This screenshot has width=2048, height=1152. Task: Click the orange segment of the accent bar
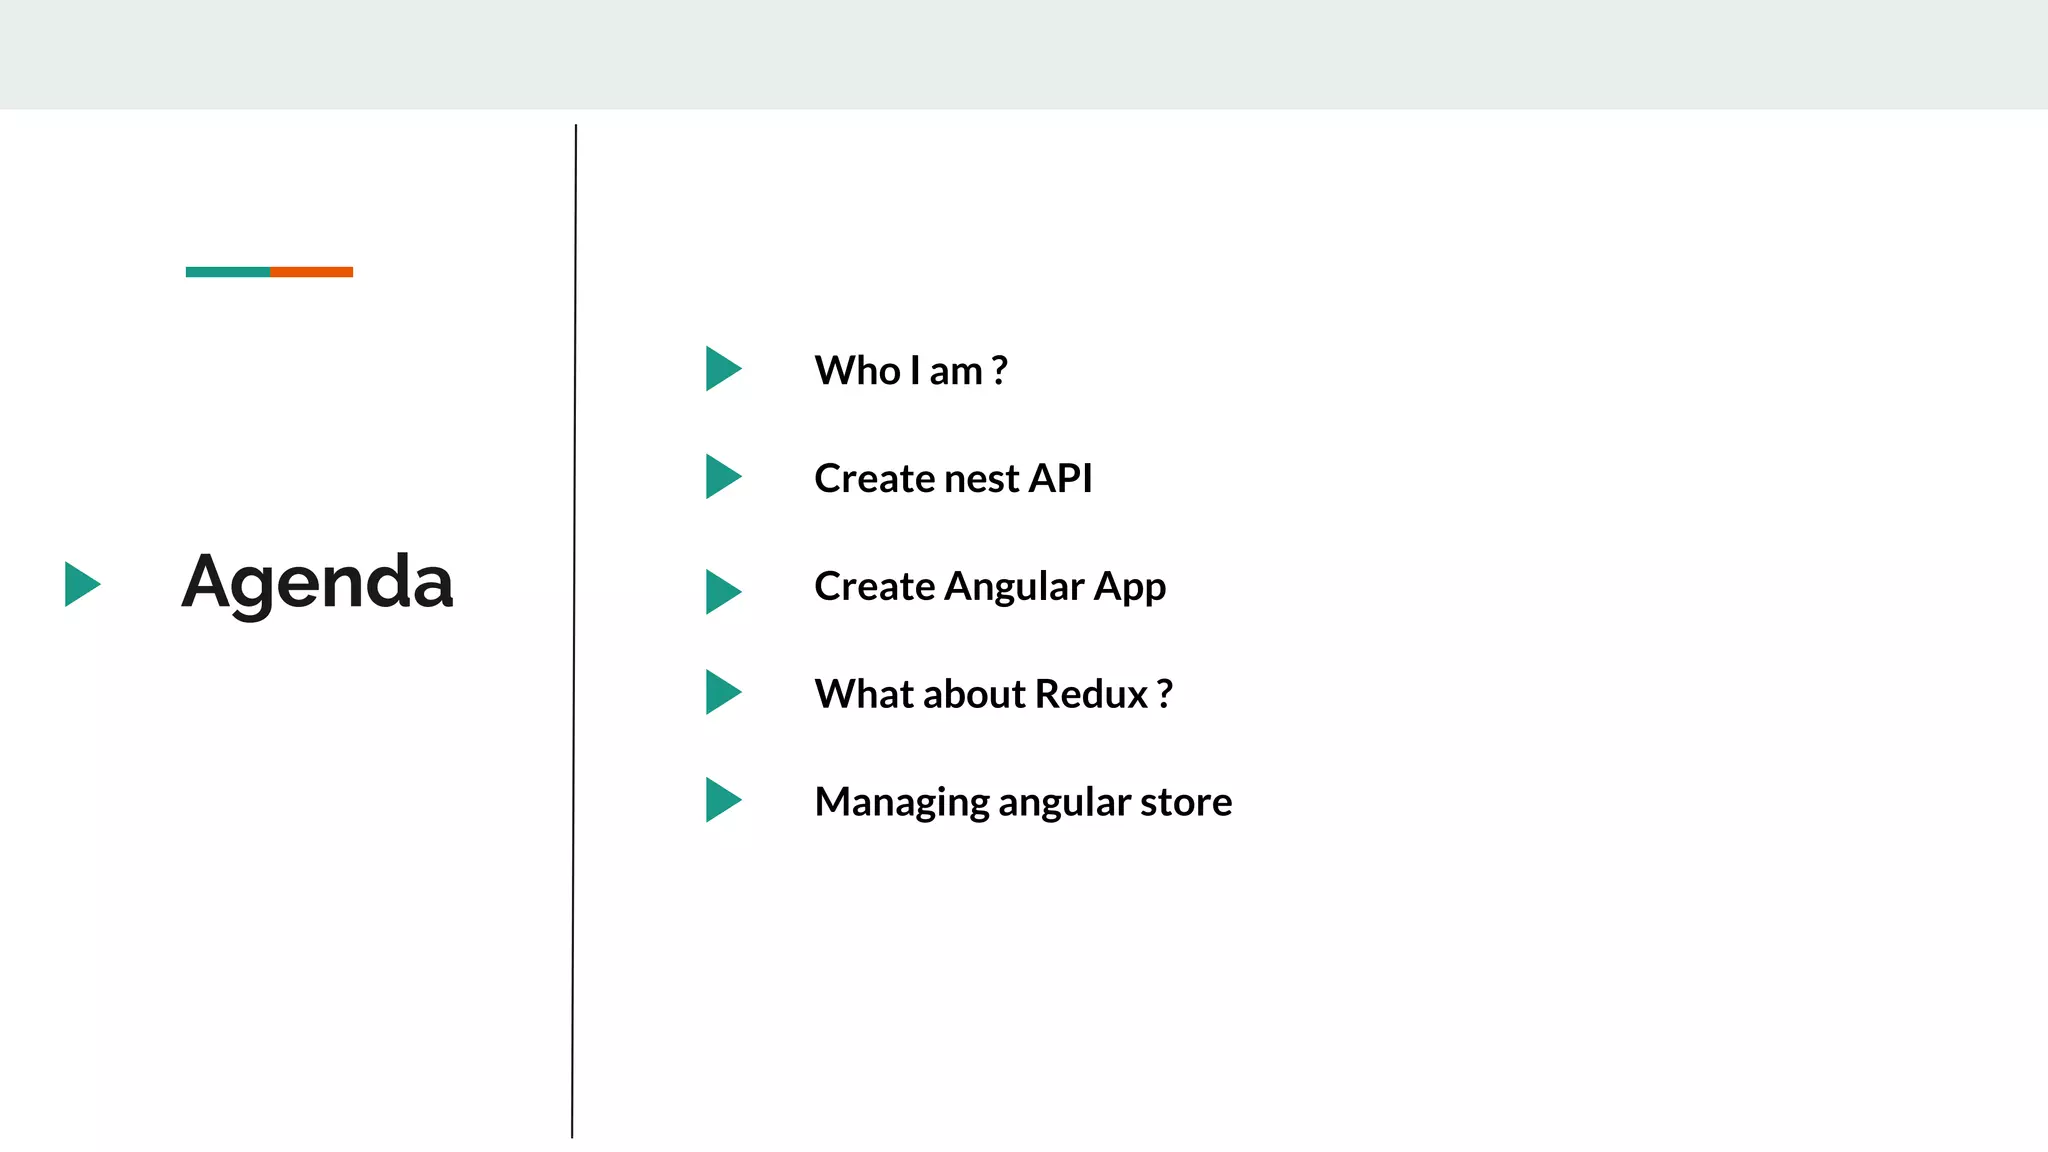coord(311,272)
